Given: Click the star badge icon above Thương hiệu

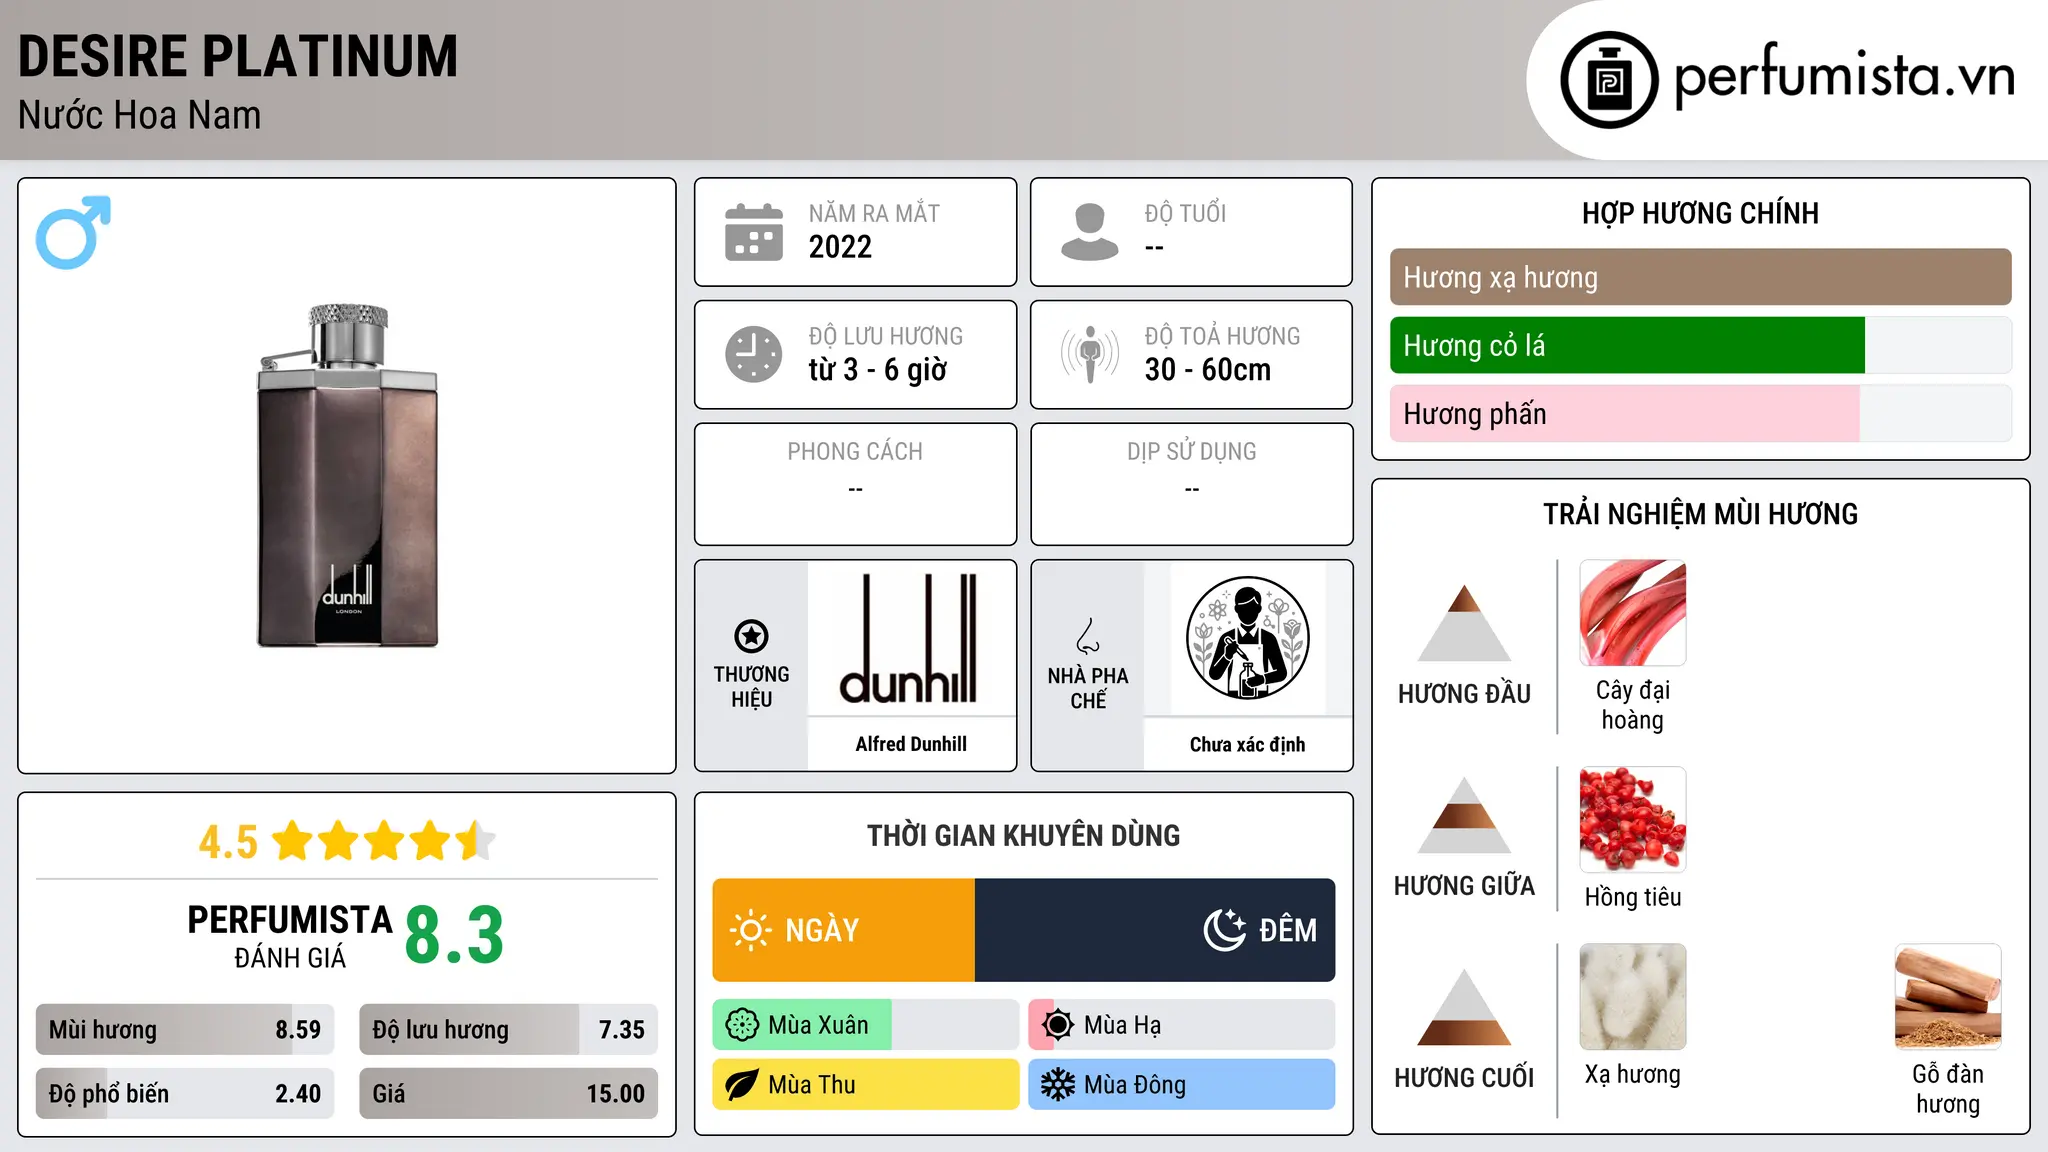Looking at the screenshot, I should click(751, 636).
